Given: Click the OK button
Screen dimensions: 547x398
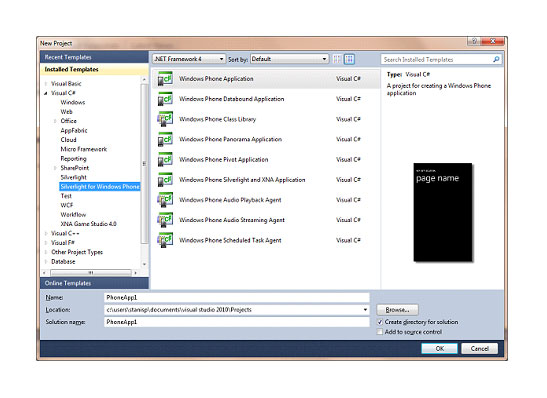Looking at the screenshot, I should coord(439,348).
